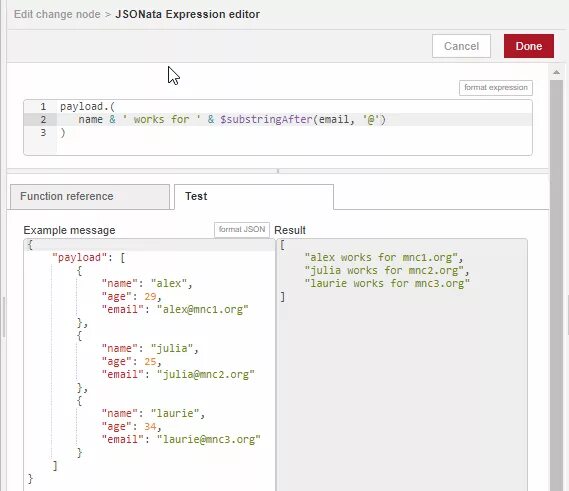Click result "laurie works for mnc3.org"
569x491 pixels.
[x=387, y=283]
